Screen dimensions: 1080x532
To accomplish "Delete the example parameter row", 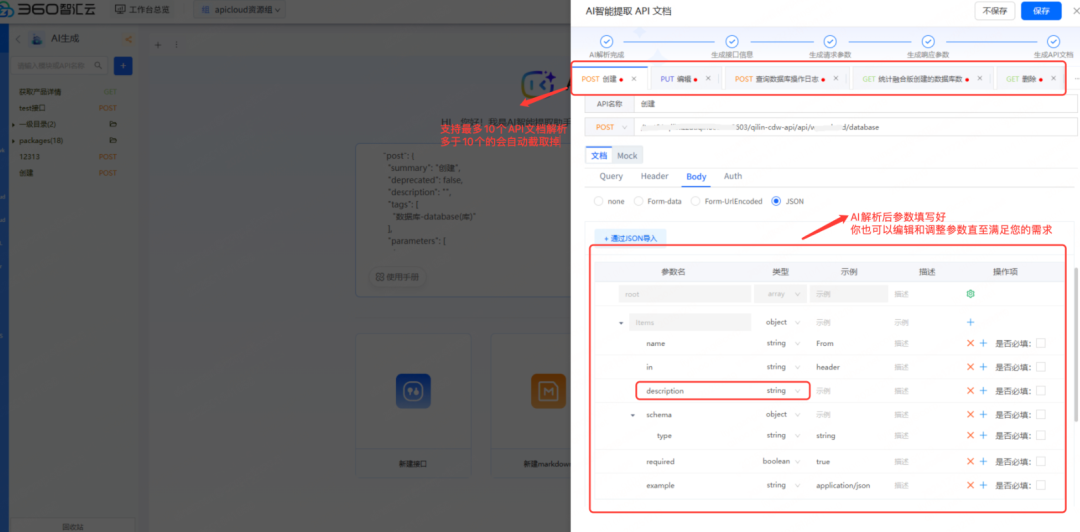I will coord(970,485).
